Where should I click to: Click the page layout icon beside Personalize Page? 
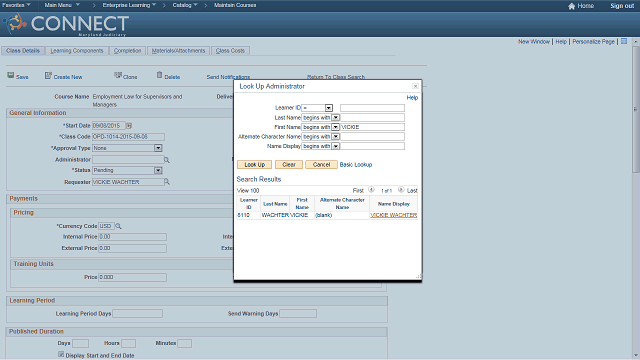pos(624,41)
